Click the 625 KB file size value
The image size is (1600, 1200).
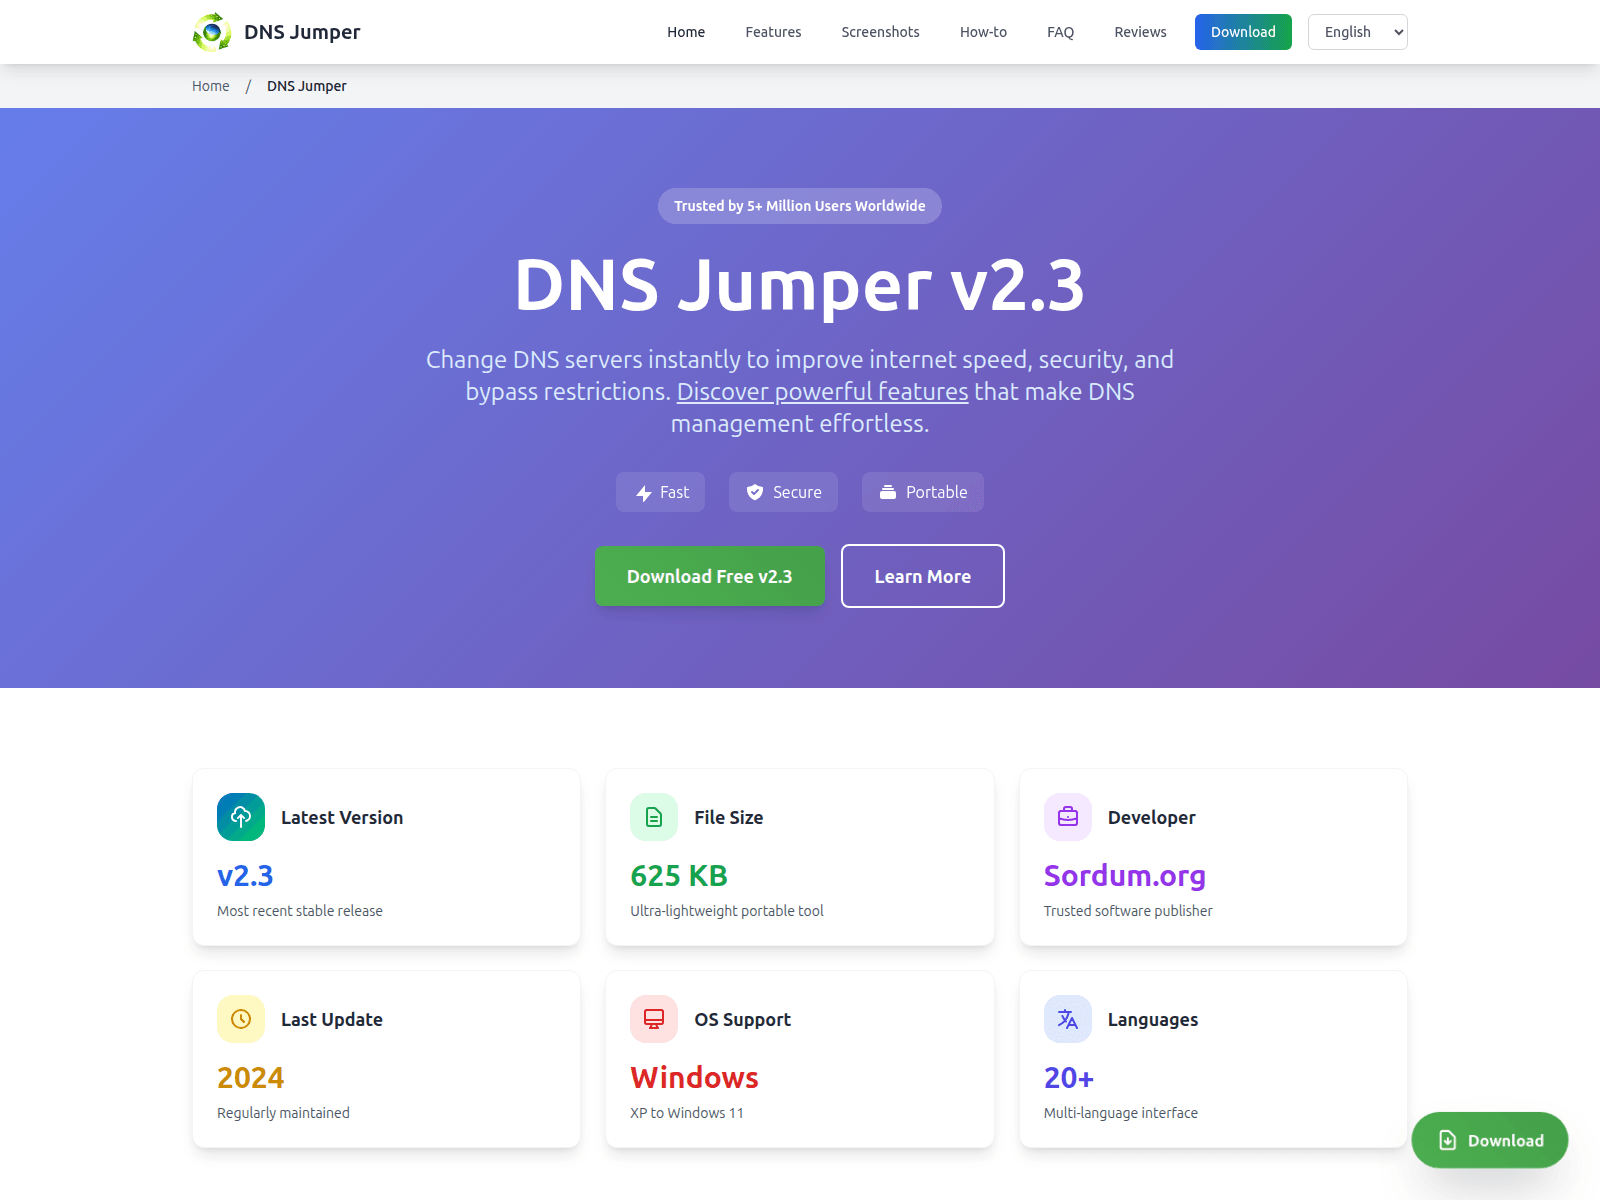[679, 875]
